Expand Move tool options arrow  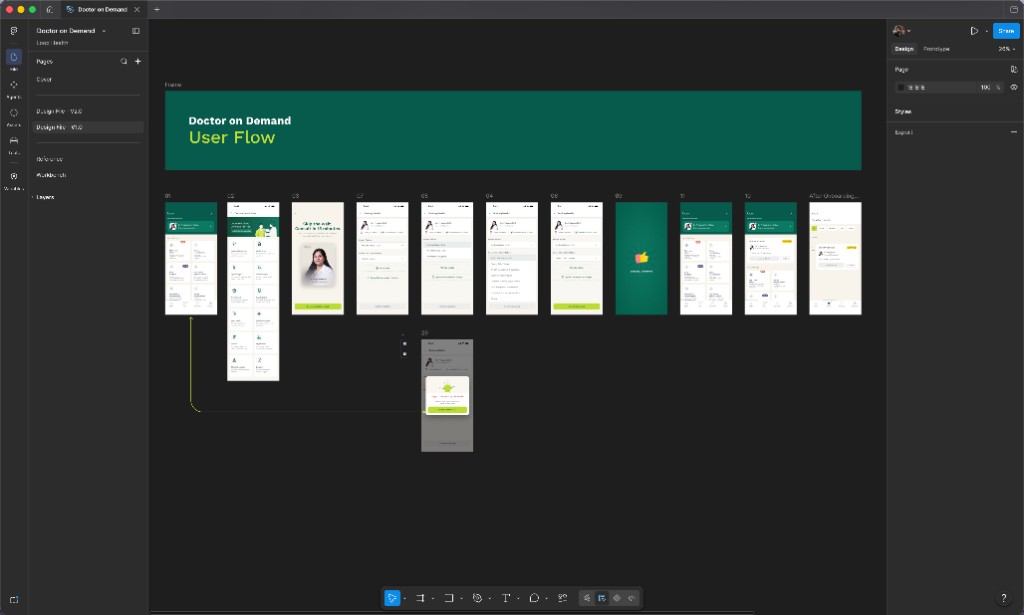(404, 599)
